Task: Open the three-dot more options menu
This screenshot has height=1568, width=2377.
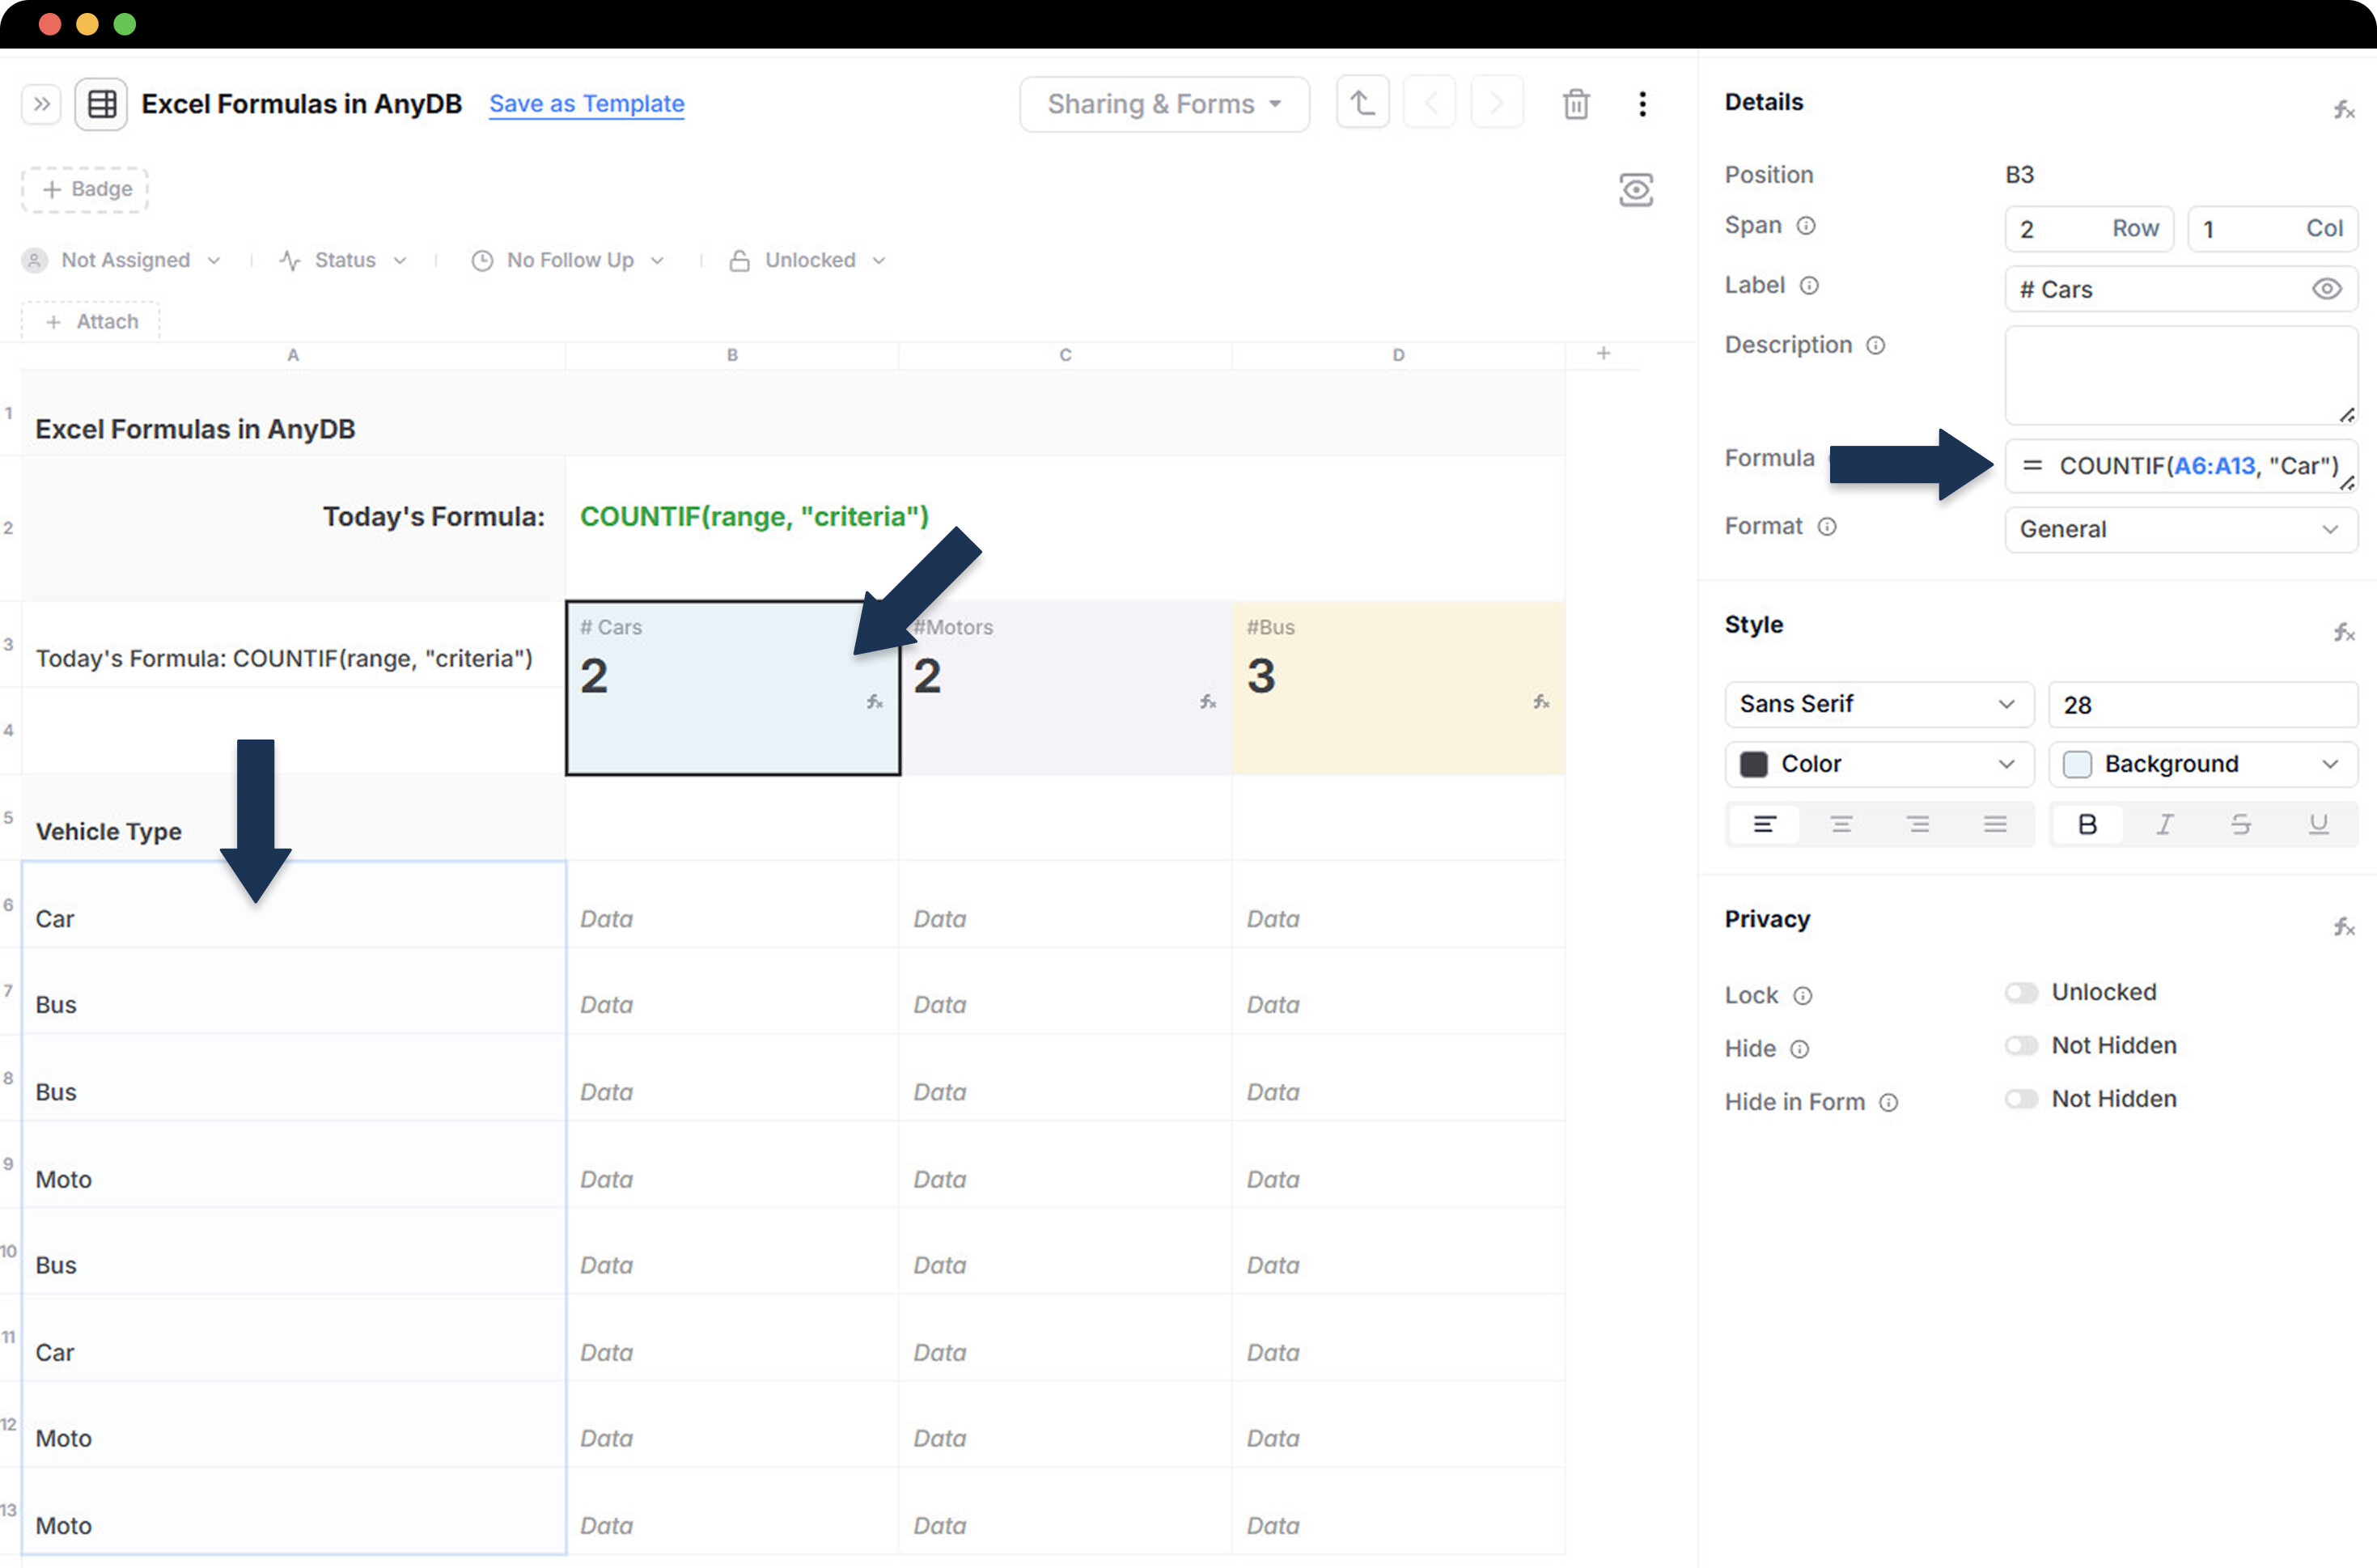Action: point(1642,104)
